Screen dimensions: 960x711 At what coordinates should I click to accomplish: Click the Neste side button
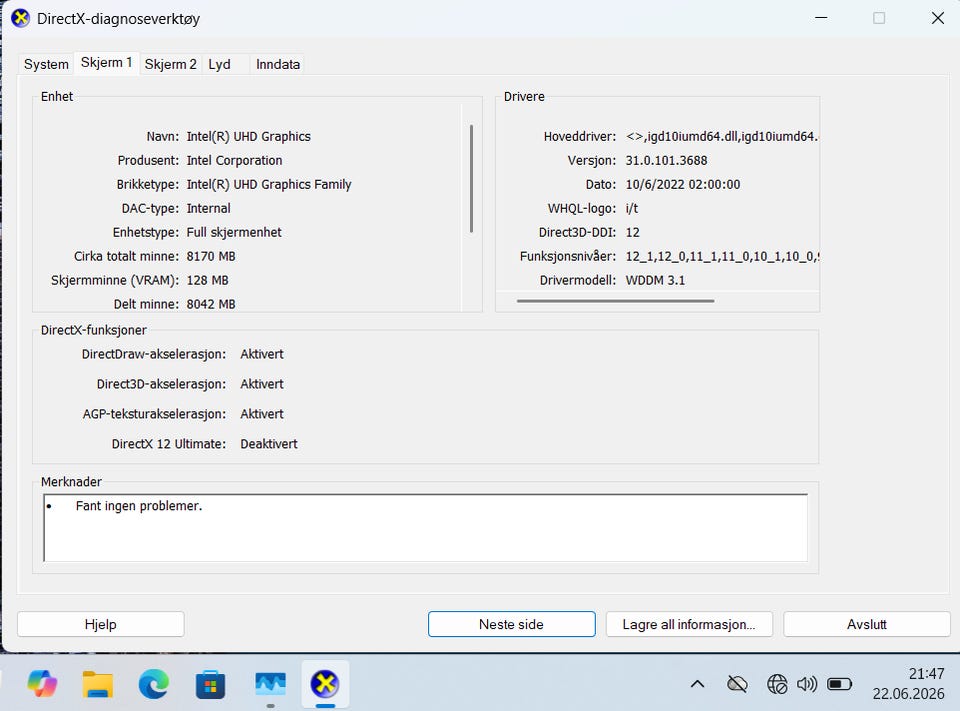511,624
